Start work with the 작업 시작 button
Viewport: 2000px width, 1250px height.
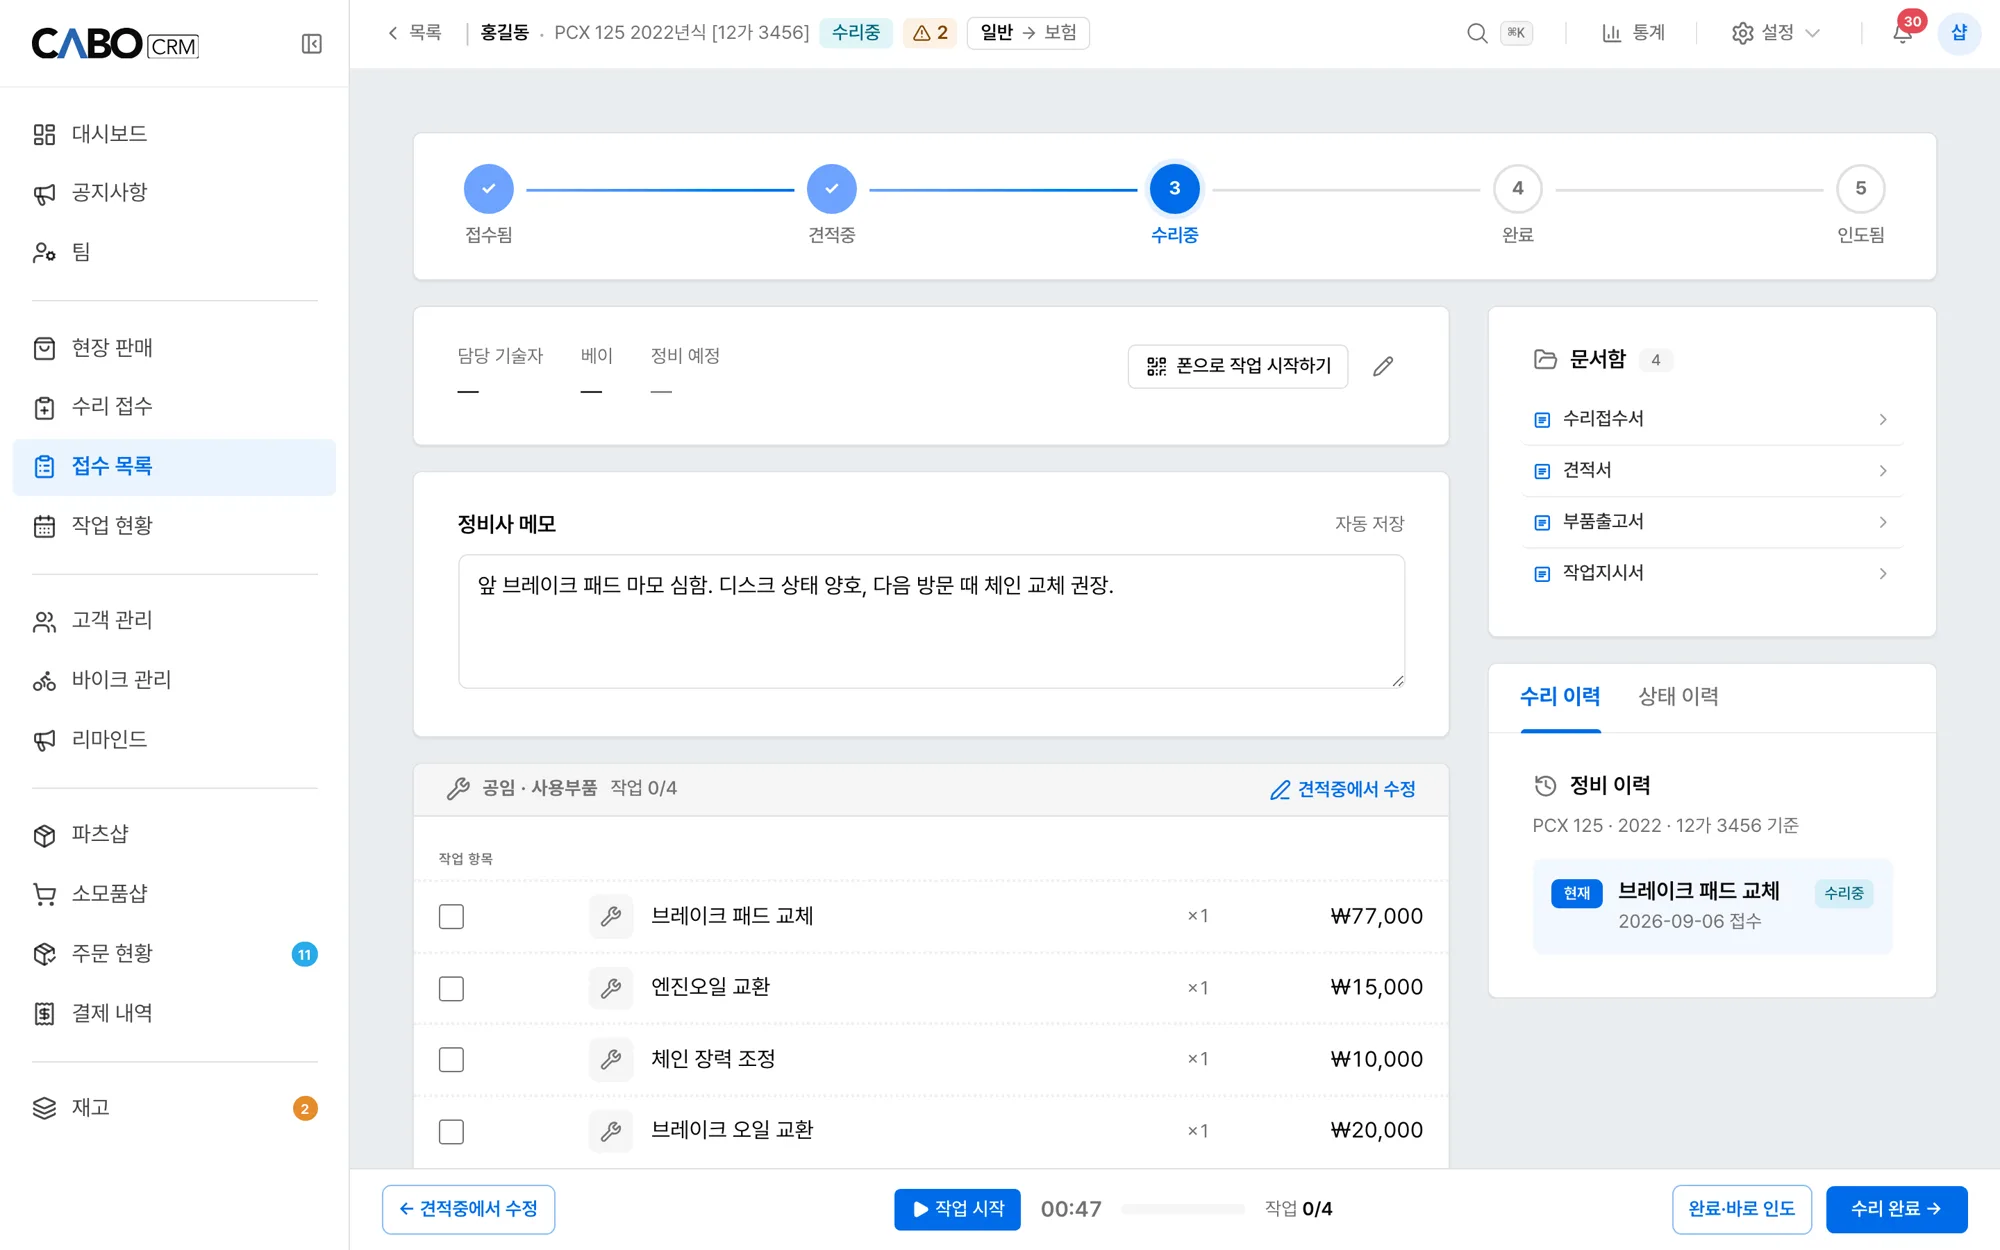957,1209
